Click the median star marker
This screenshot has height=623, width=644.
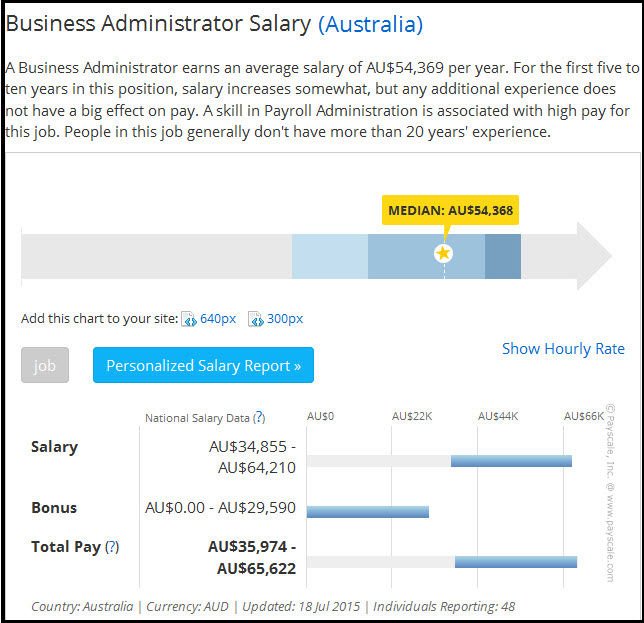444,254
